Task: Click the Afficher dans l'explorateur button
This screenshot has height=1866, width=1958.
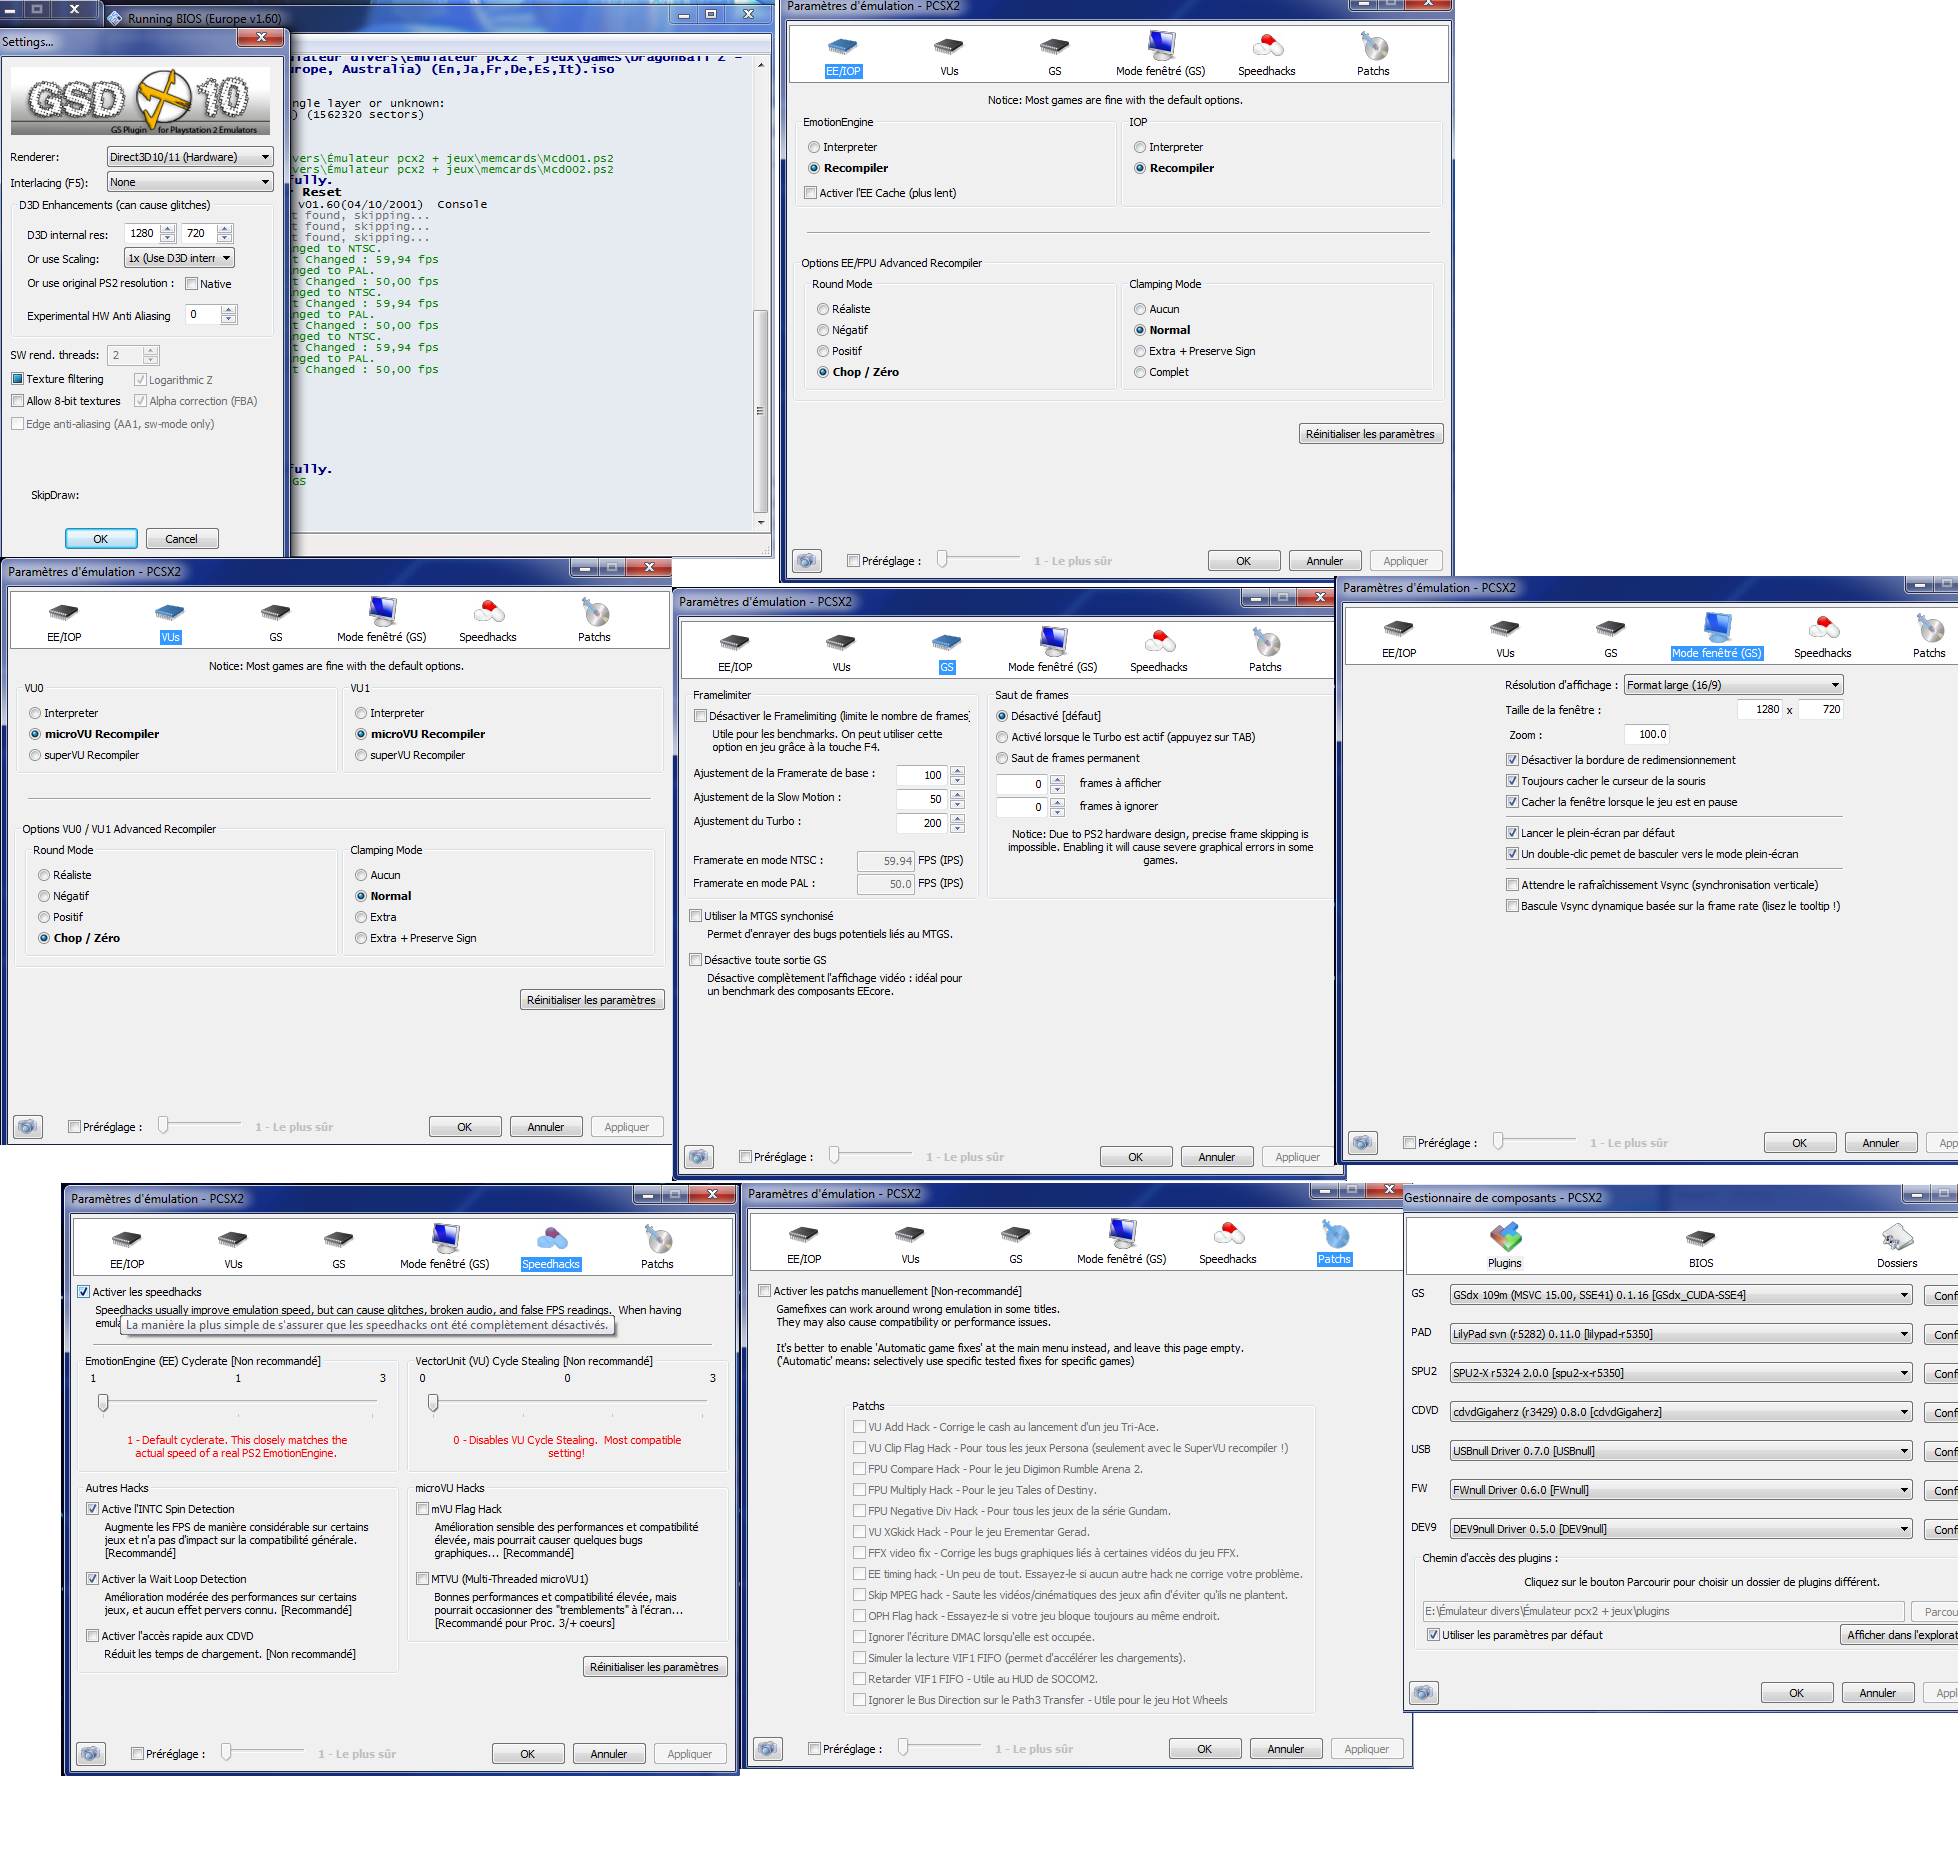Action: [1900, 1635]
